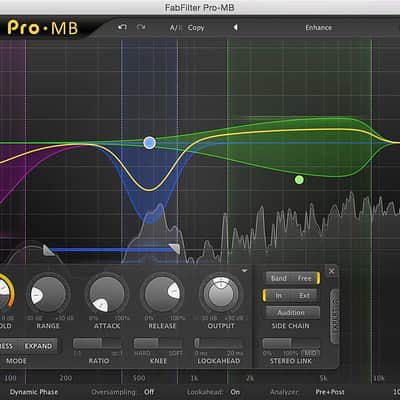Collapse expert settings with the small down arrow
The width and height of the screenshot is (400, 400).
click(x=244, y=270)
